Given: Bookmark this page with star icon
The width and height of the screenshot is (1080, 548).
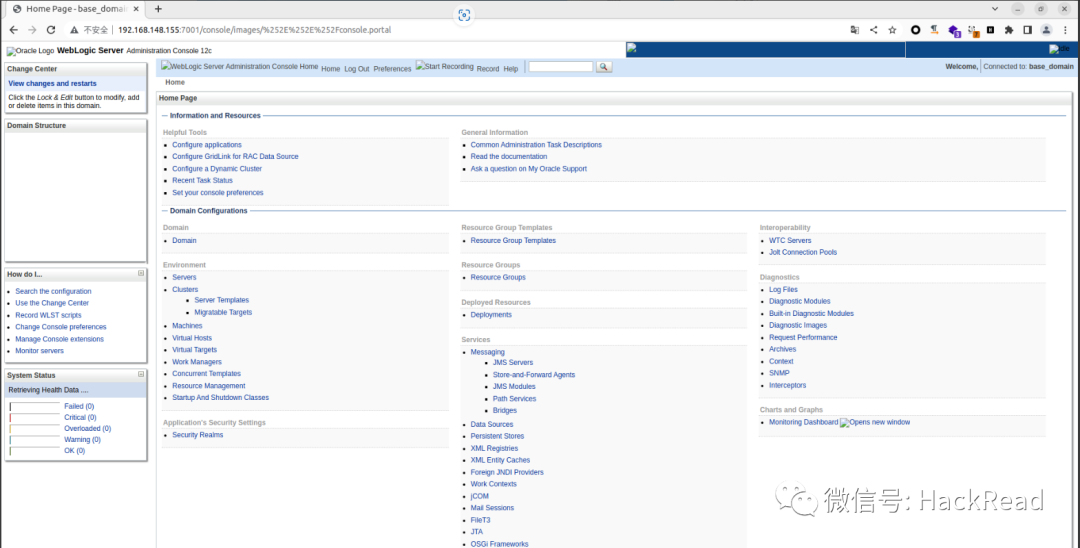Looking at the screenshot, I should 893,30.
